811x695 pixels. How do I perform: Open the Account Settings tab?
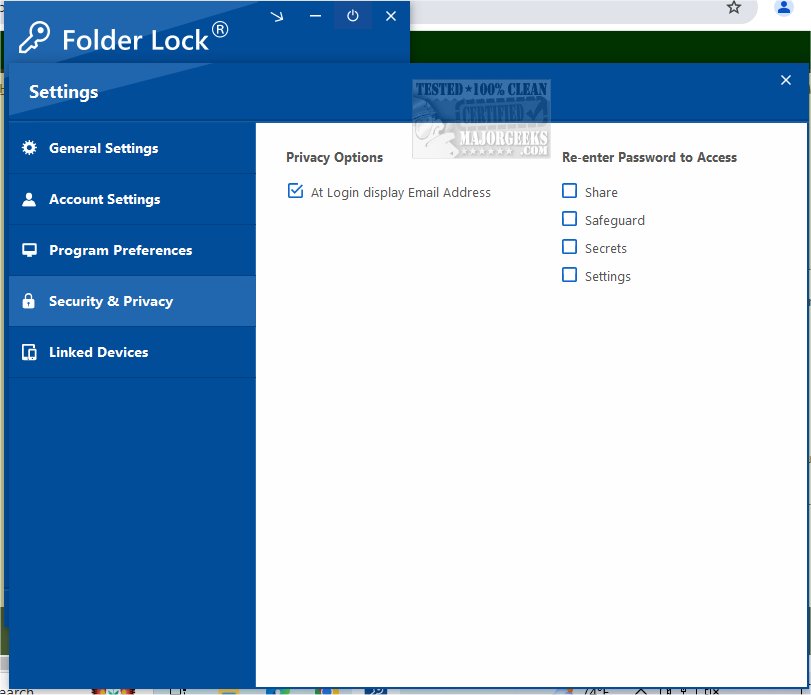coord(132,199)
